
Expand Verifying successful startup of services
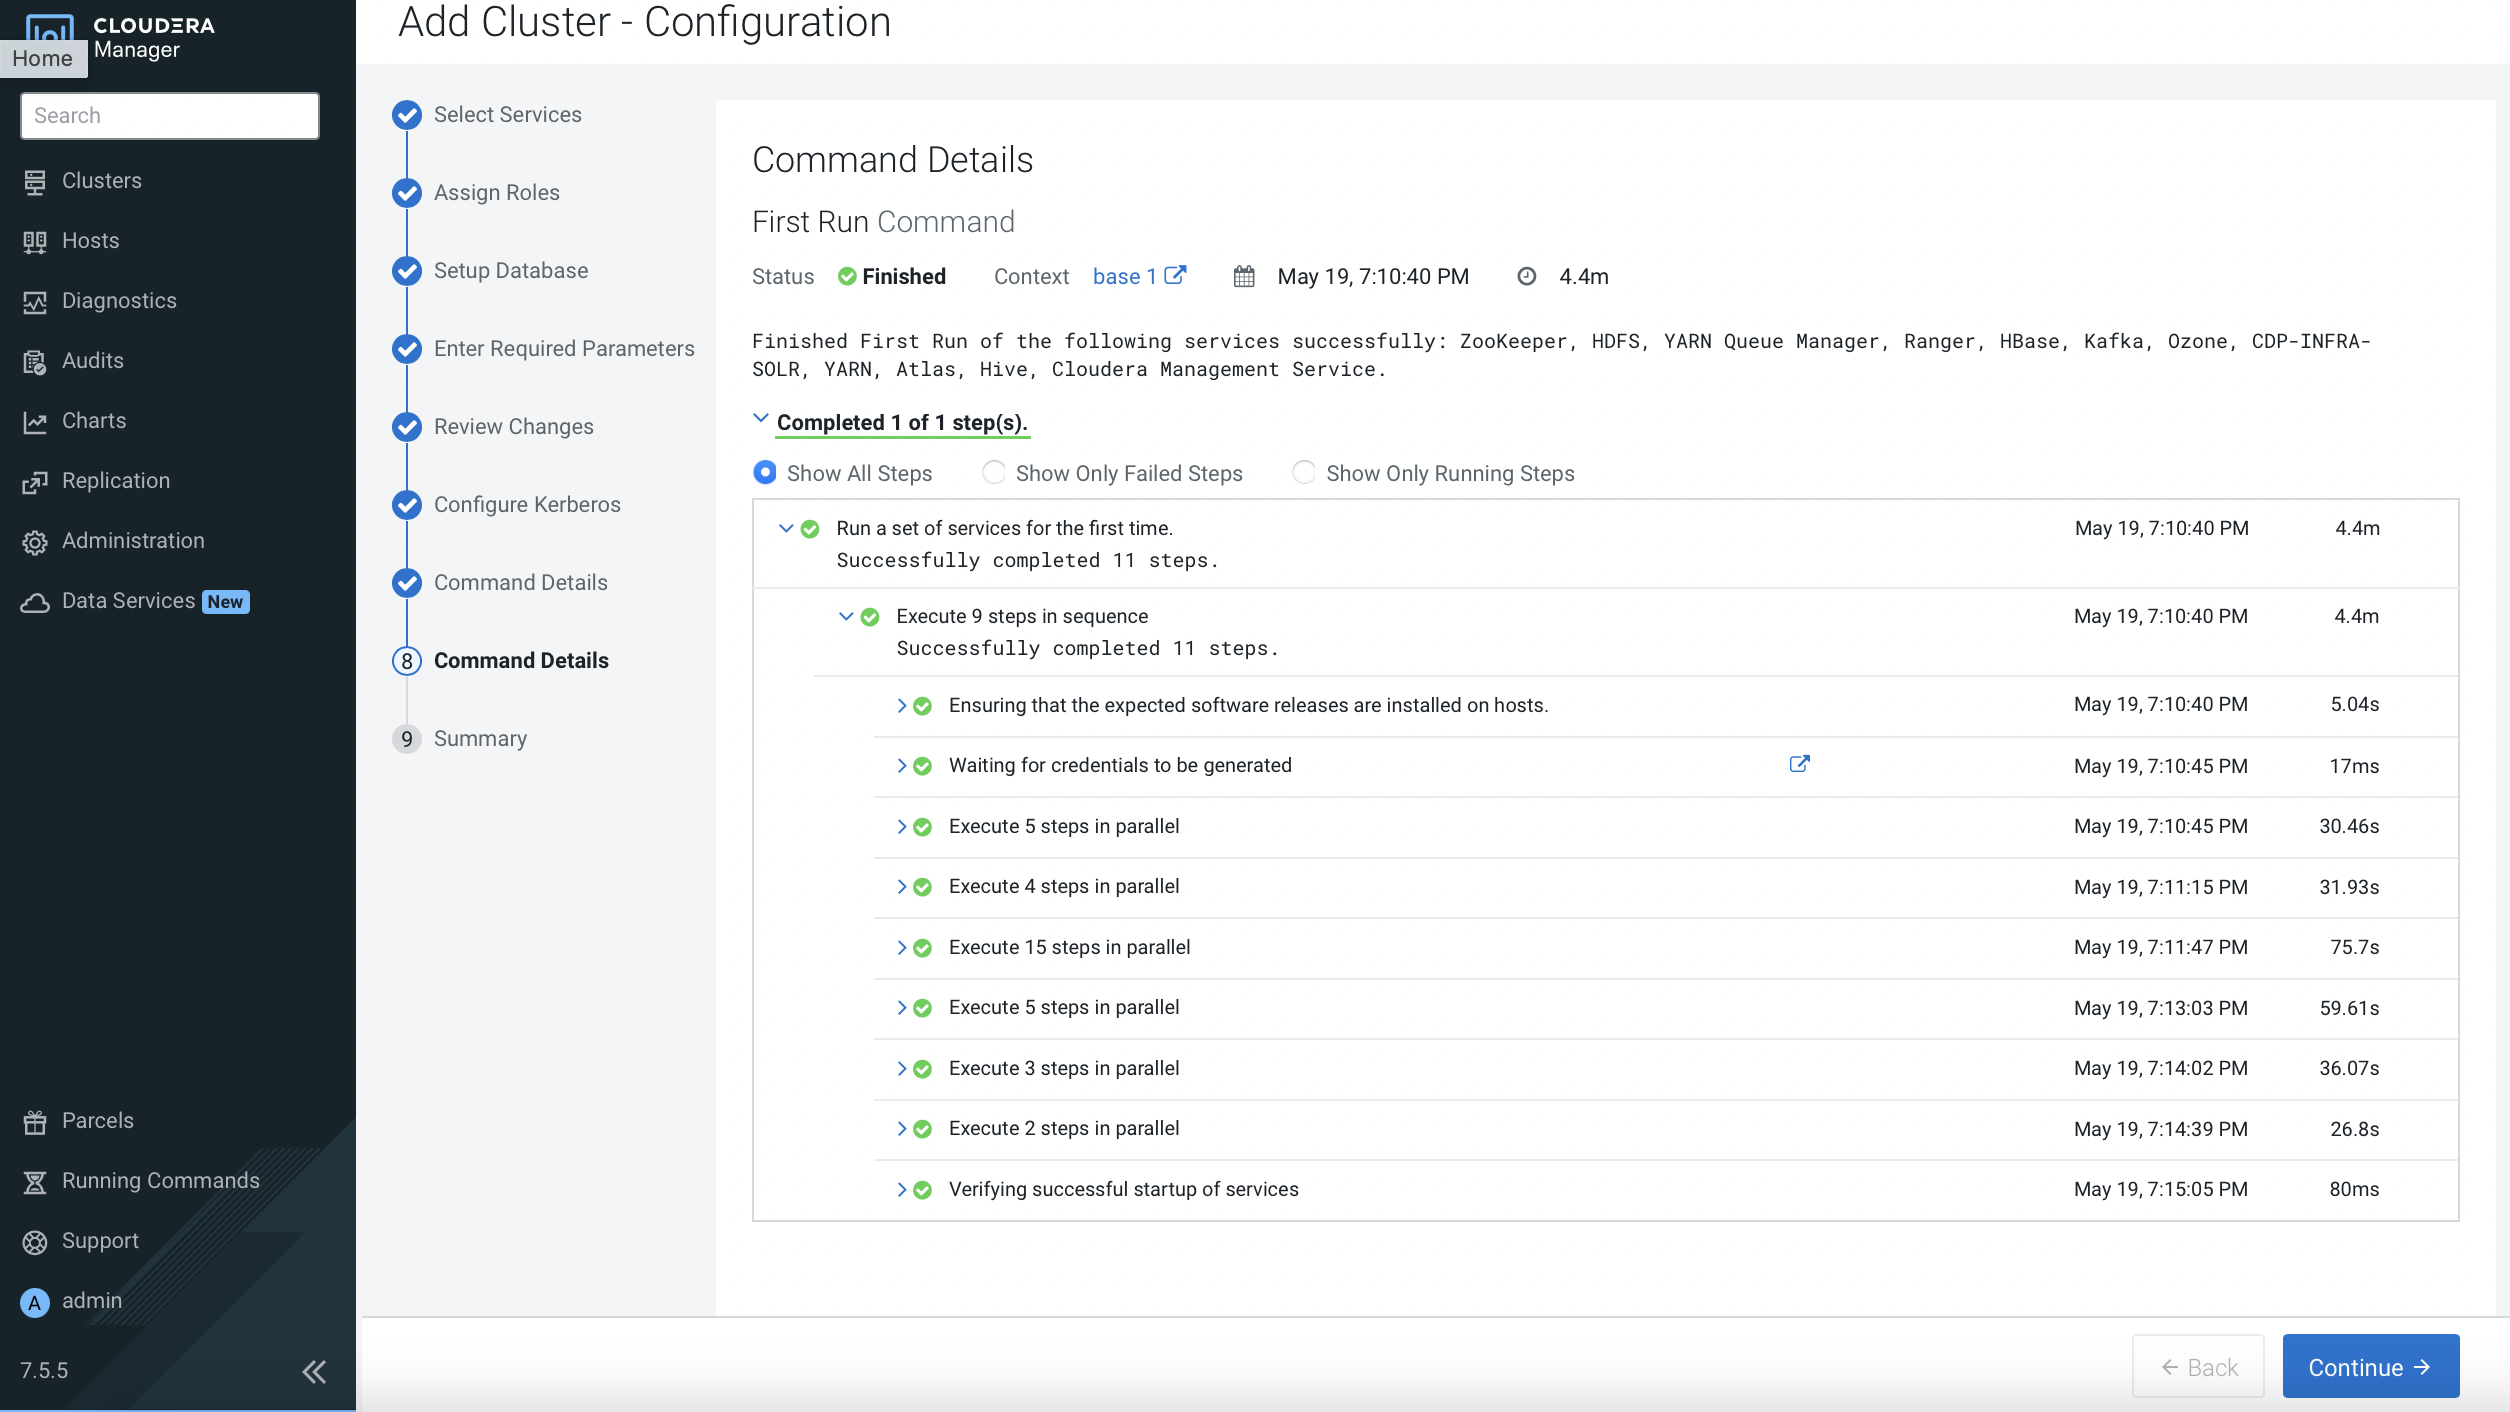tap(901, 1189)
